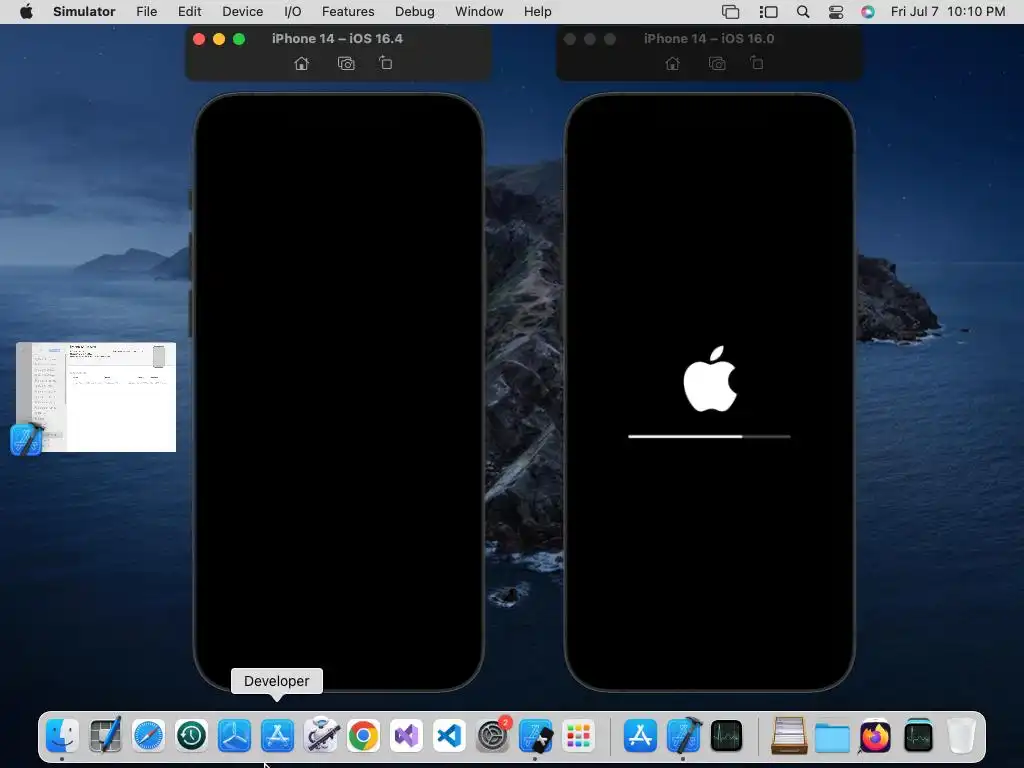Open Time Machine in the Dock
1024x768 pixels.
(x=191, y=735)
